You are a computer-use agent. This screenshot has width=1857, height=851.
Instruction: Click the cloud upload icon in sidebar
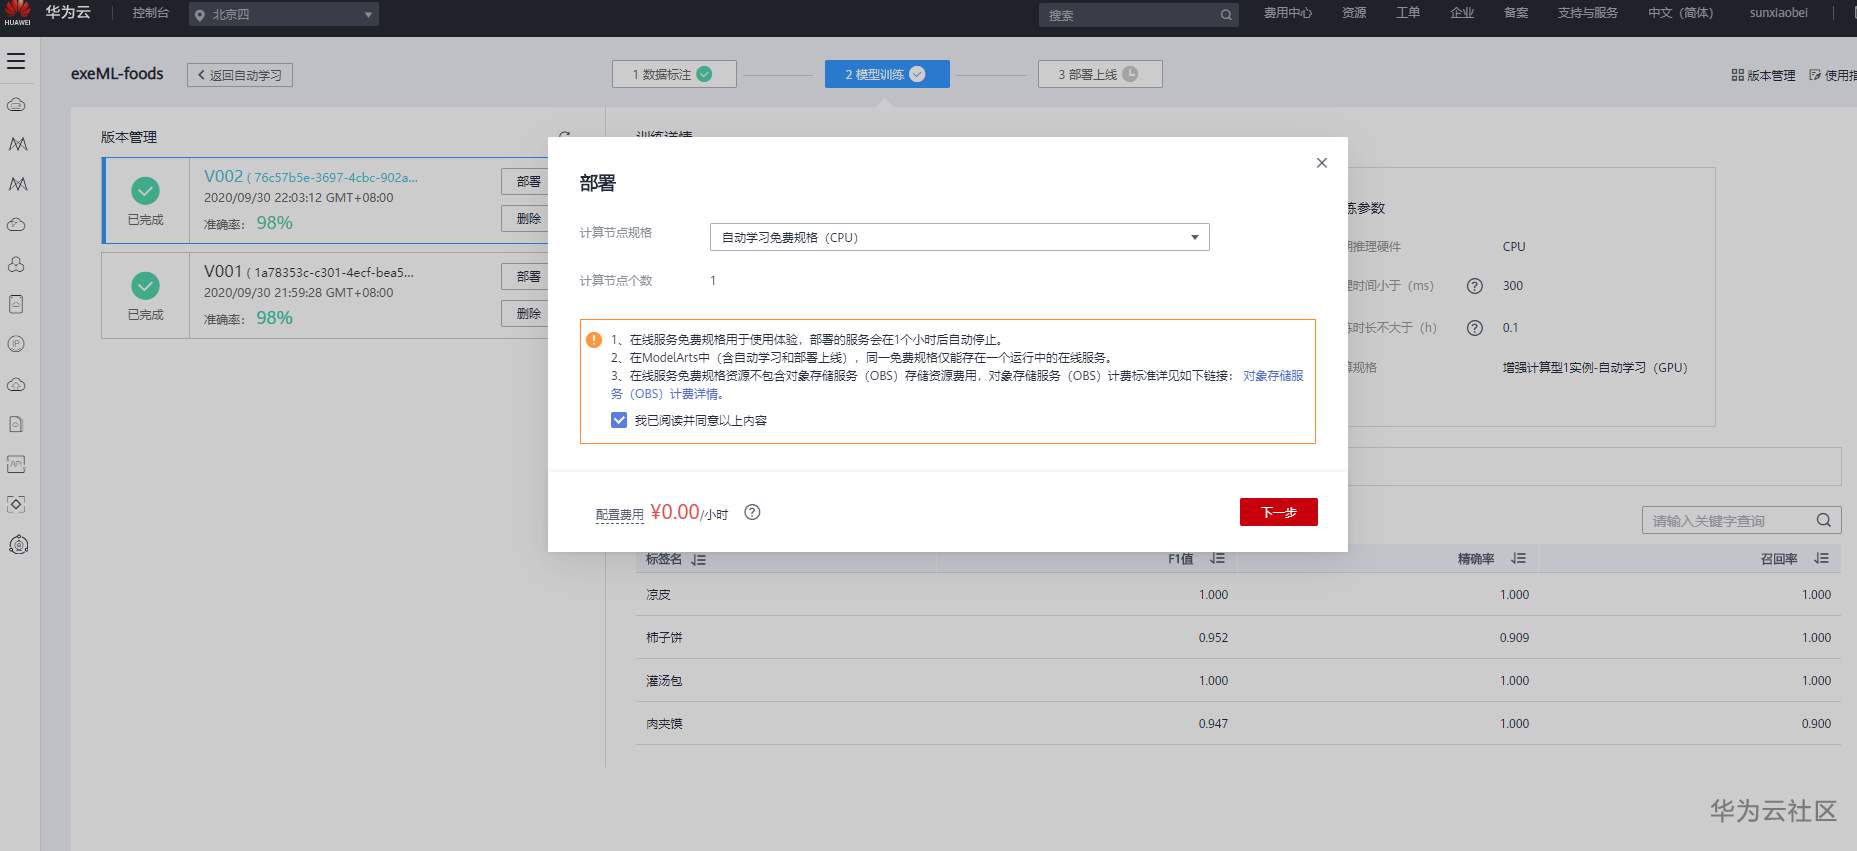16,384
